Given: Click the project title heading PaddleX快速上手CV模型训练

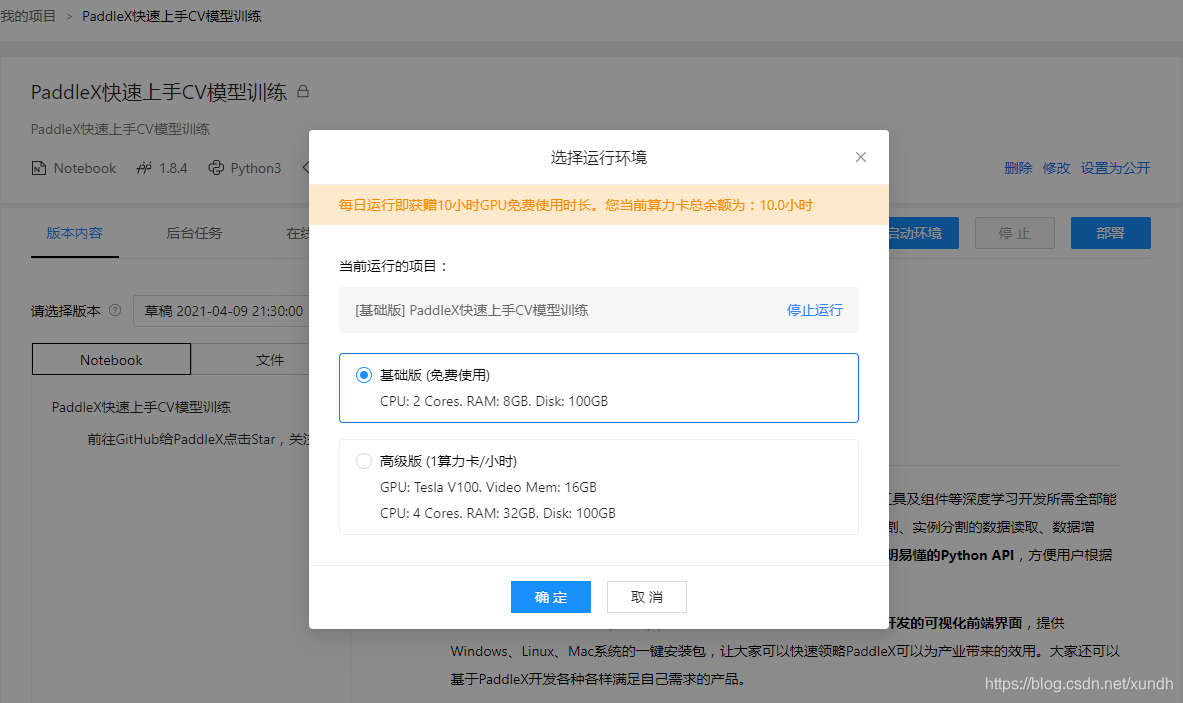Looking at the screenshot, I should (158, 92).
